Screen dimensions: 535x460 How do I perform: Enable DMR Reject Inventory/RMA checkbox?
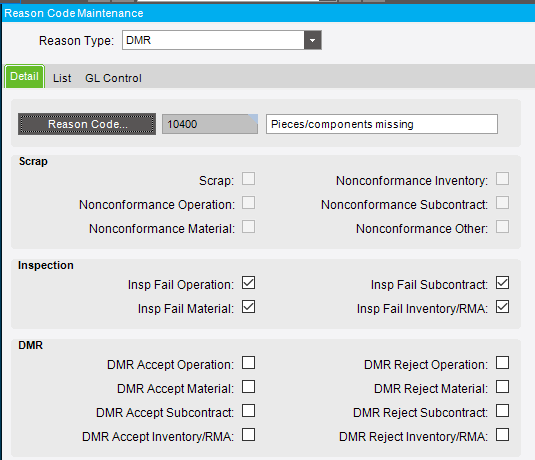(x=503, y=435)
